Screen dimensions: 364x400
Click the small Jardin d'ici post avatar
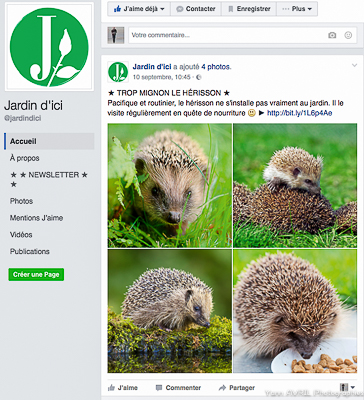pos(118,72)
